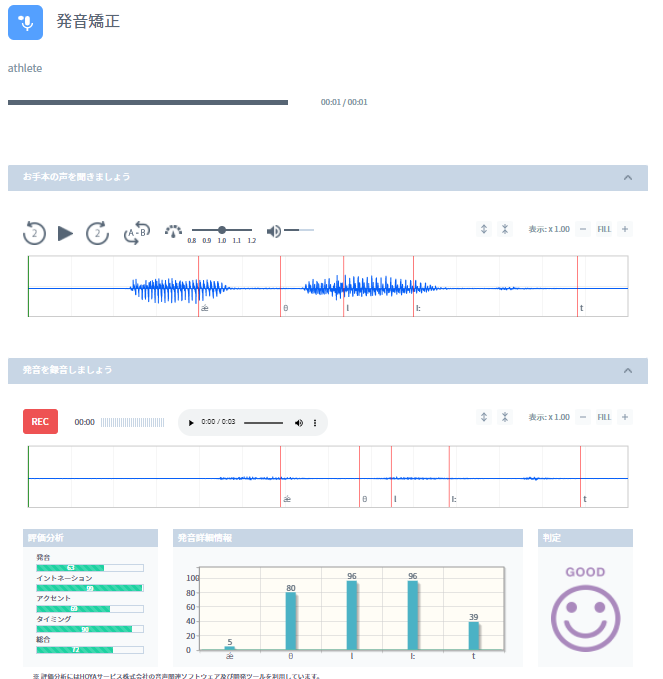Click the 発音 score bar showing 63
Image resolution: width=663 pixels, height=679 pixels.
[90, 568]
